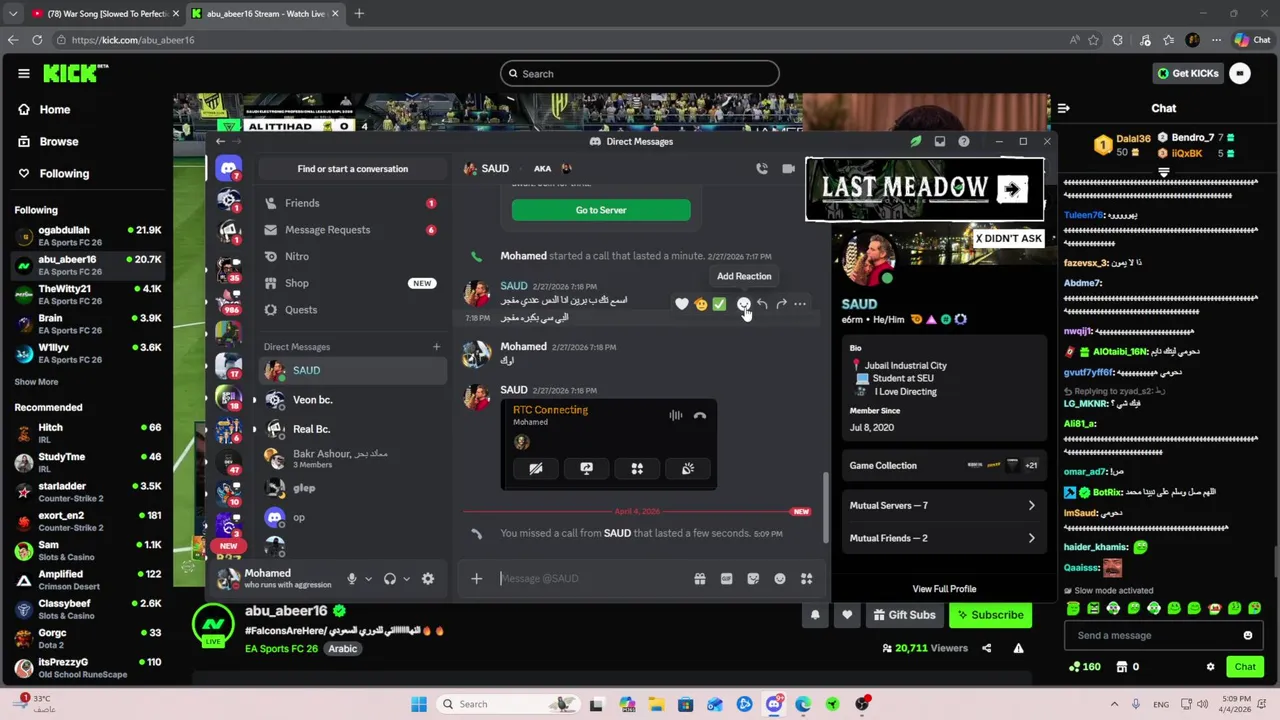The height and width of the screenshot is (720, 1280).
Task: Collapse the Kick chat panel
Action: click(x=1064, y=108)
